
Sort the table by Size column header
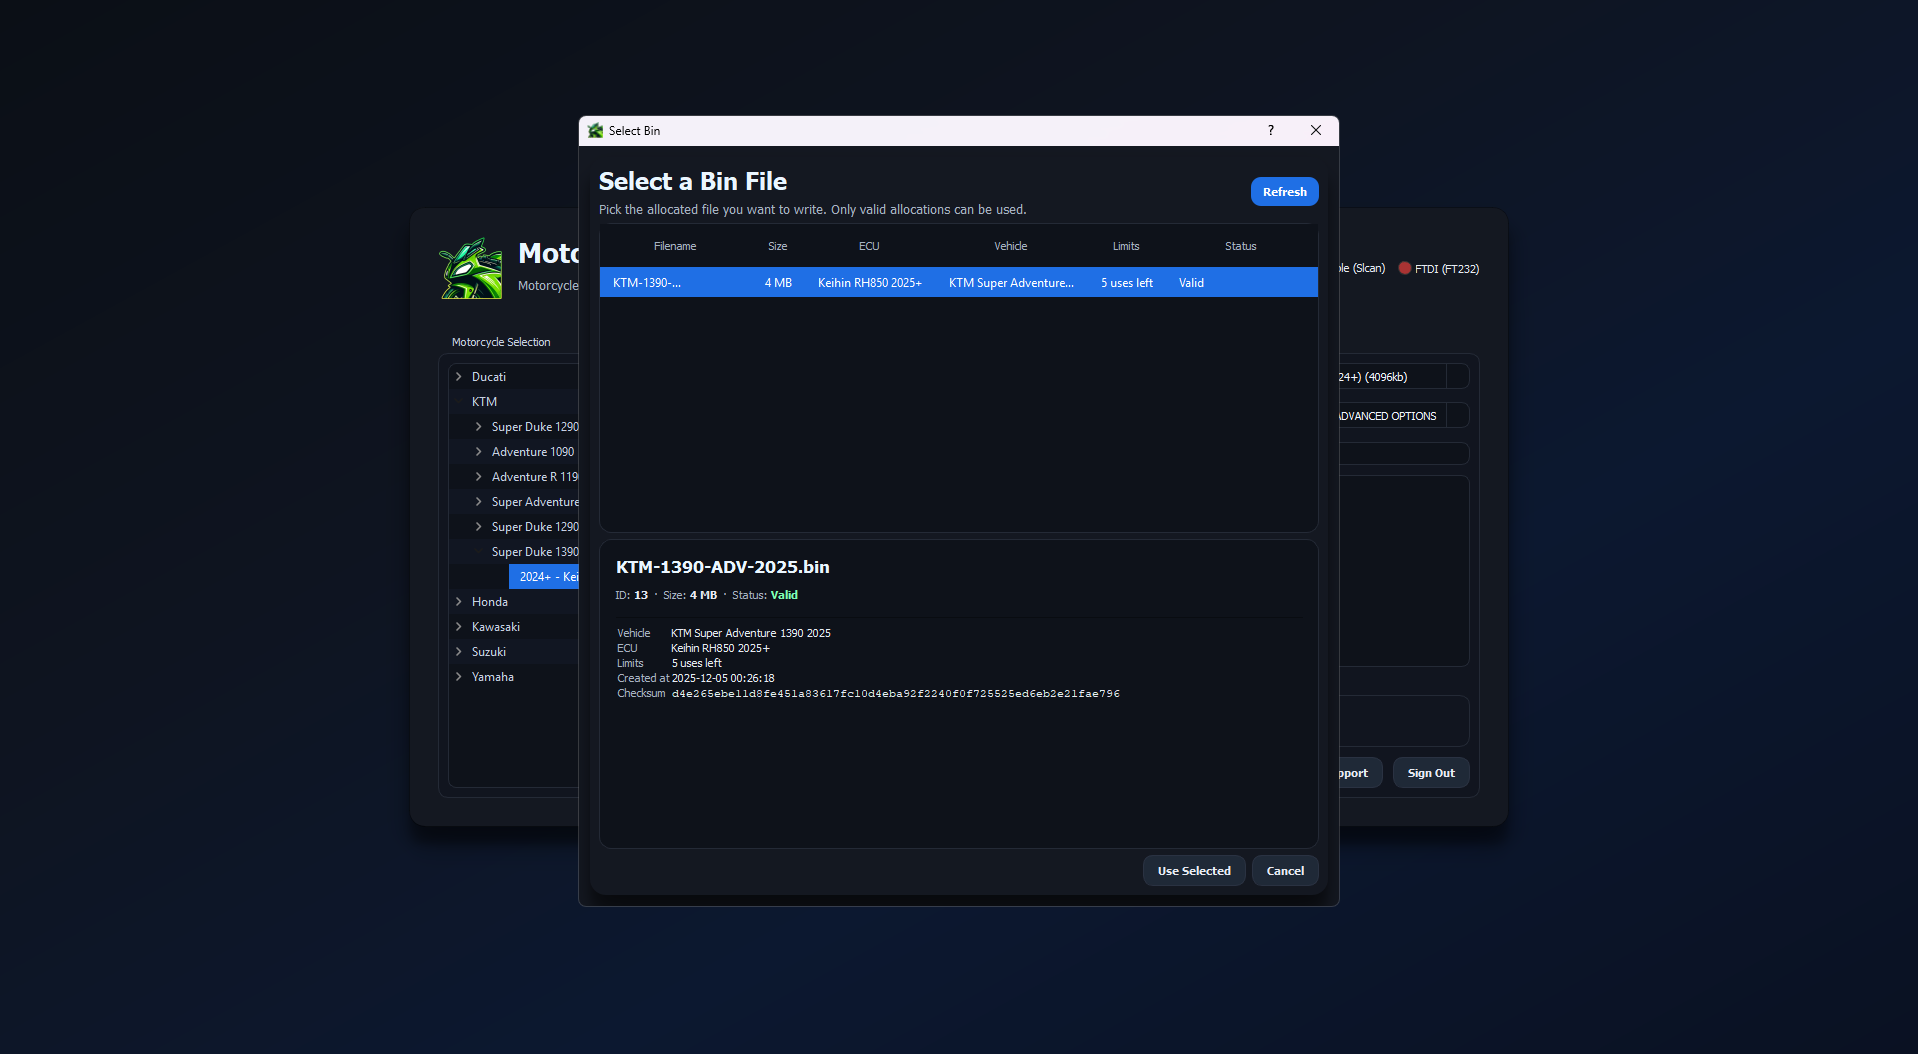tap(777, 246)
